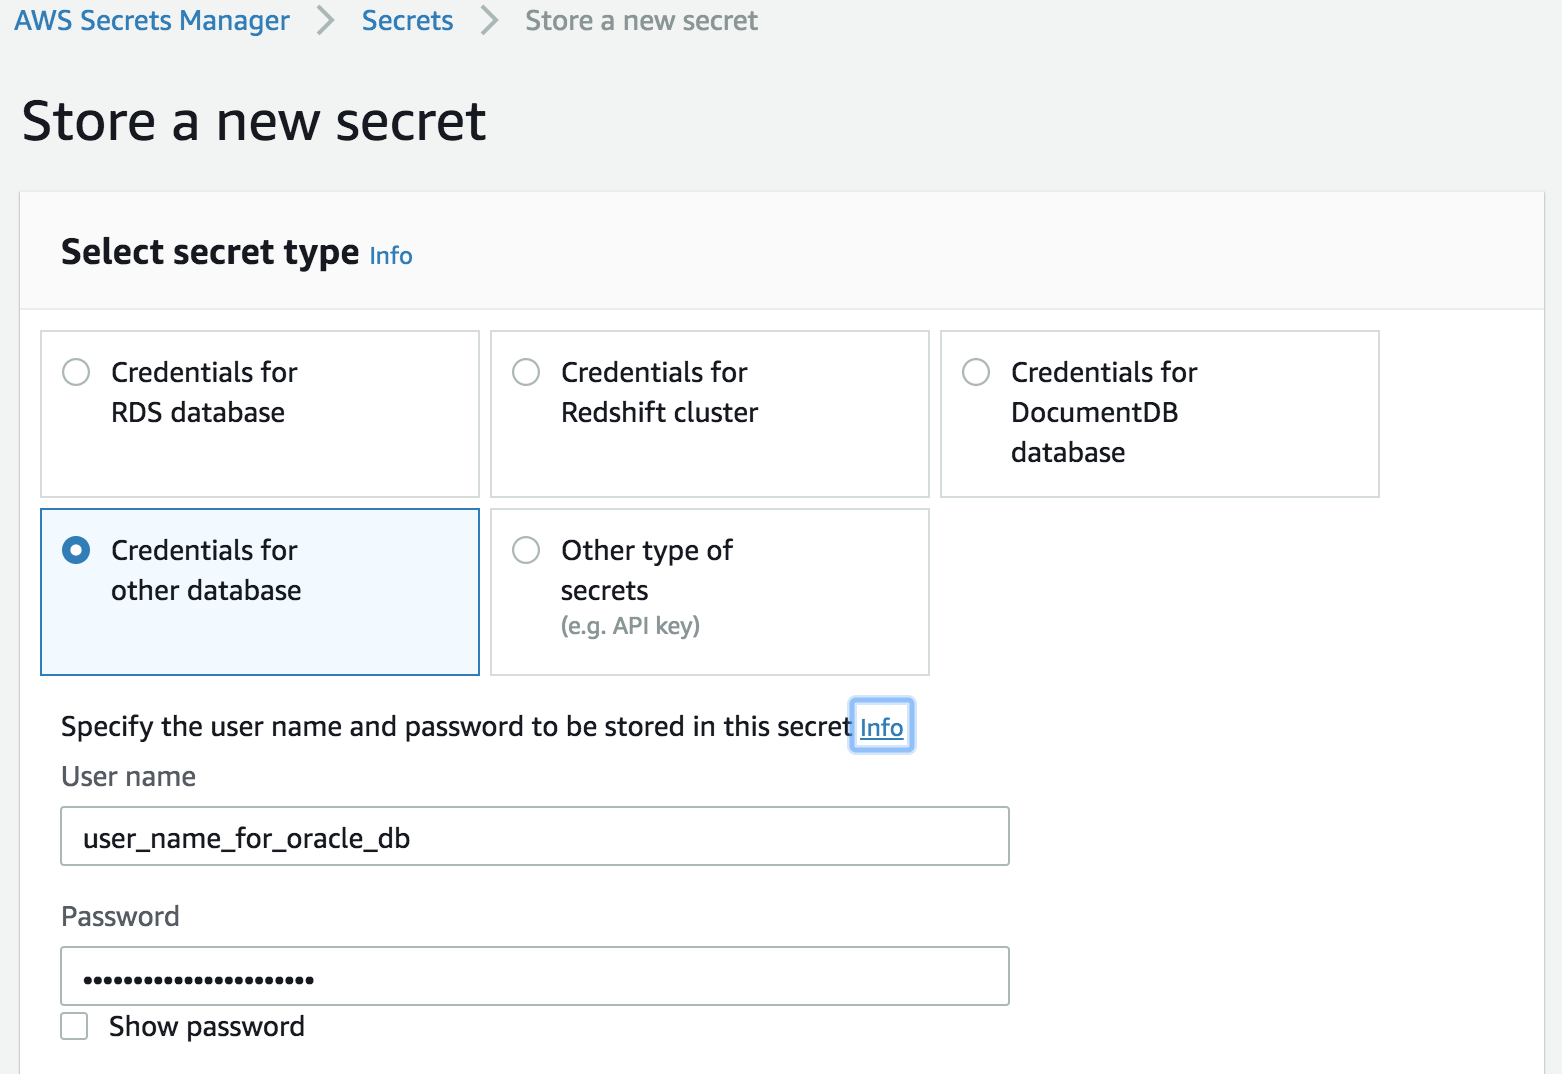Open Info link after the user name and password instruction
Viewport: 1562px width, 1074px height.
click(881, 727)
